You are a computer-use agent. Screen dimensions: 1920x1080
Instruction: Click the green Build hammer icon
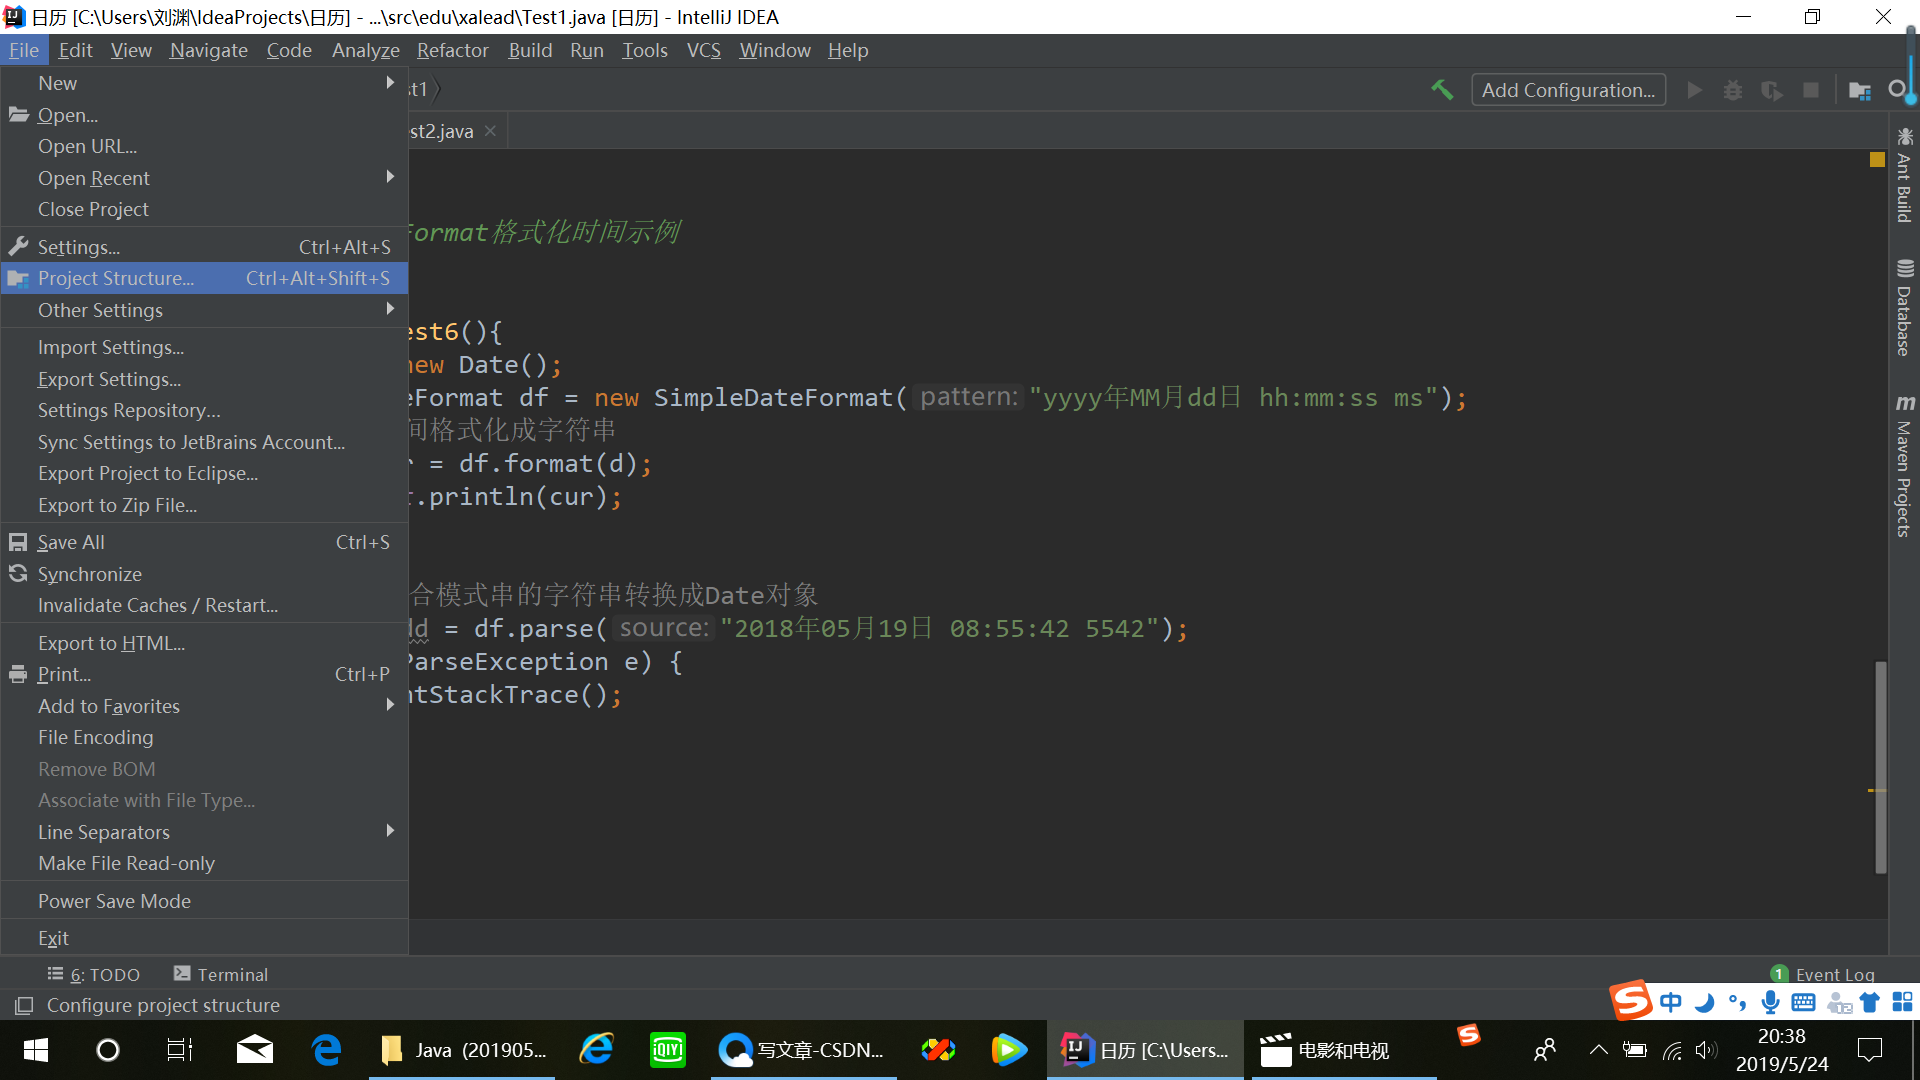1441,90
